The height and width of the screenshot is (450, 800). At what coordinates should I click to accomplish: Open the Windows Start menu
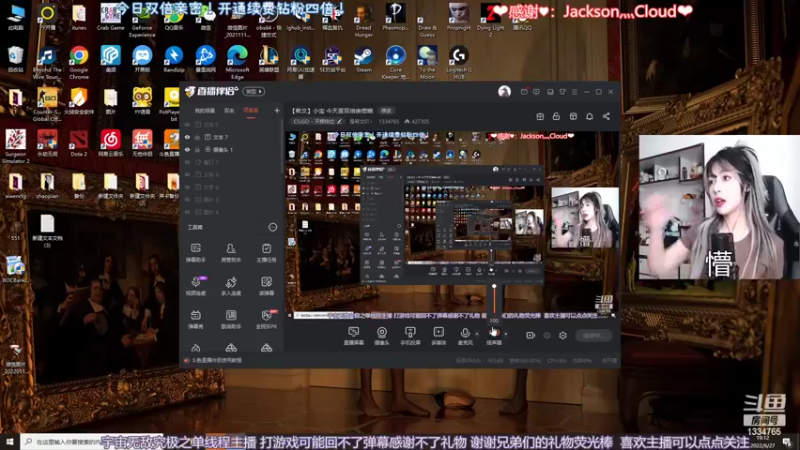(x=9, y=441)
